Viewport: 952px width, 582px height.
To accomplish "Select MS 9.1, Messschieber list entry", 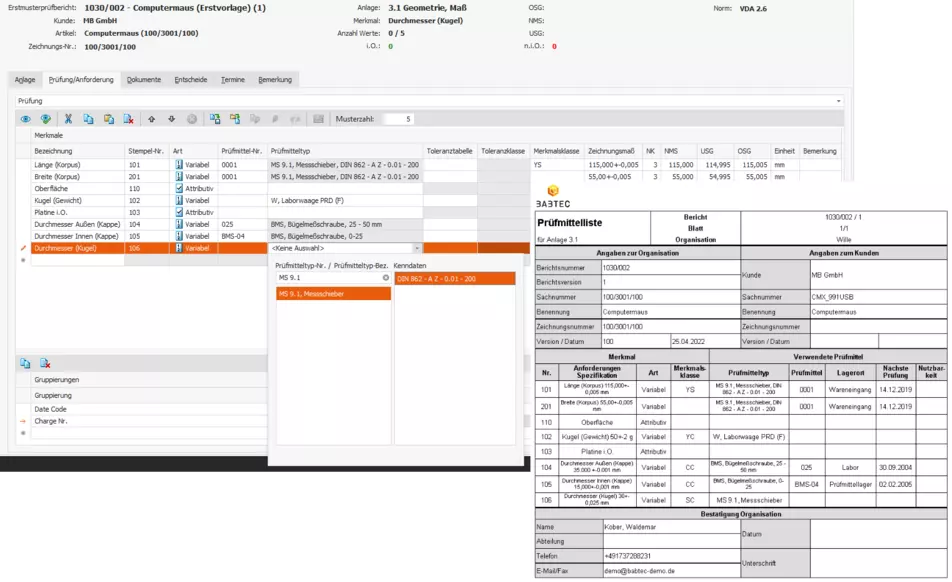I will tap(333, 294).
